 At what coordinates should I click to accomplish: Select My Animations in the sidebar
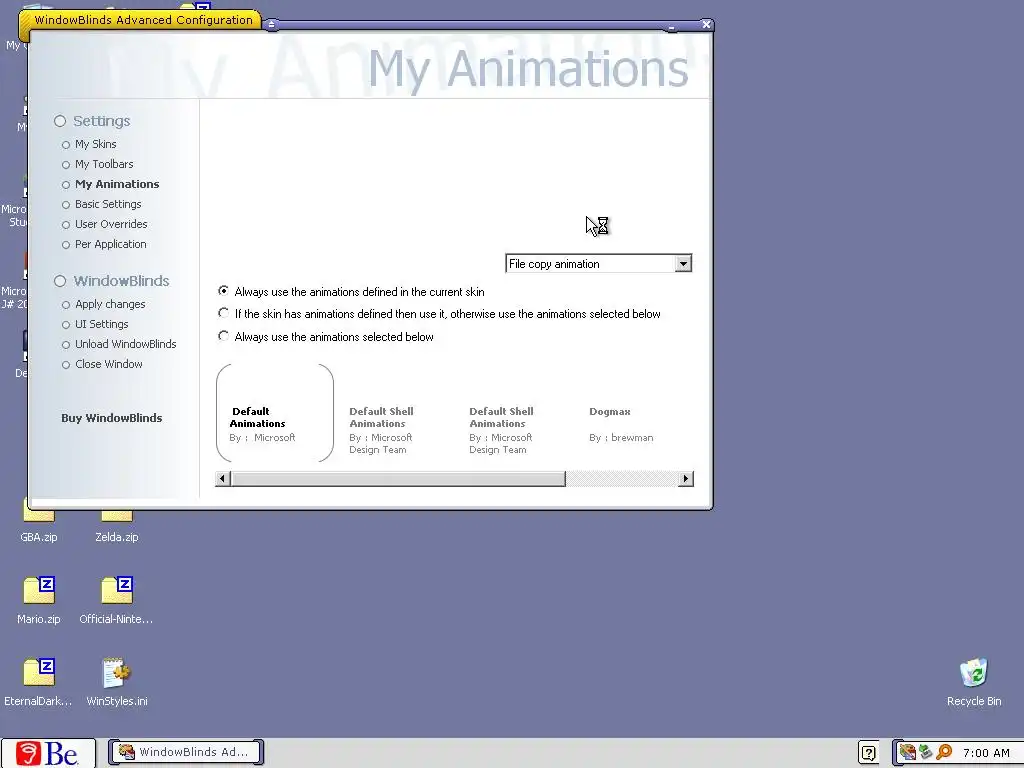pos(117,184)
